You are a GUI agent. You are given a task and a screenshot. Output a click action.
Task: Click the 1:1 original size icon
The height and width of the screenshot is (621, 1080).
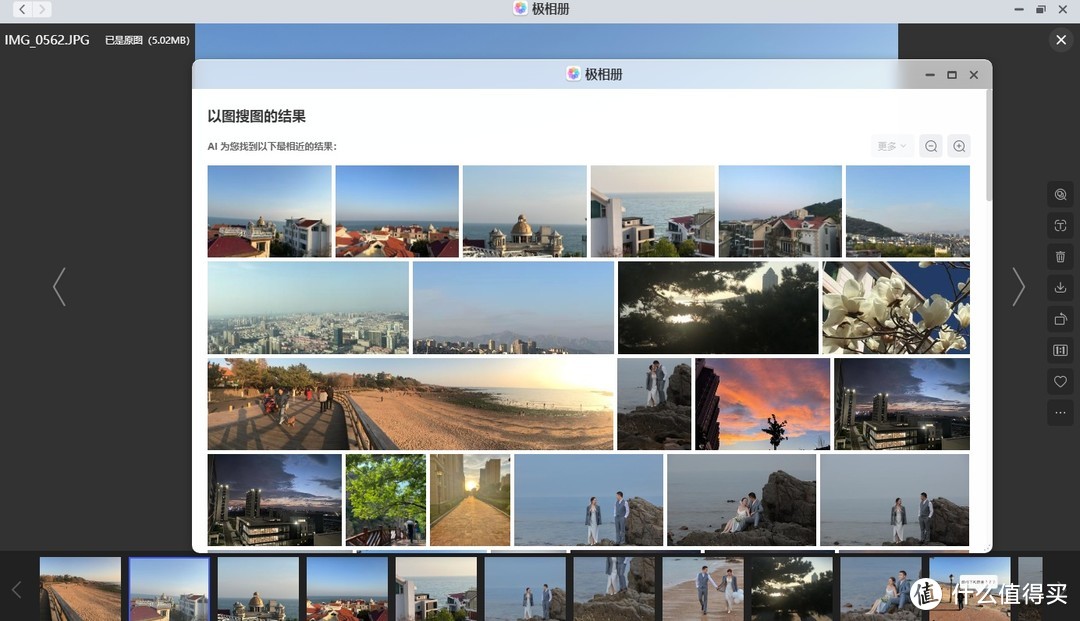pyautogui.click(x=1060, y=350)
